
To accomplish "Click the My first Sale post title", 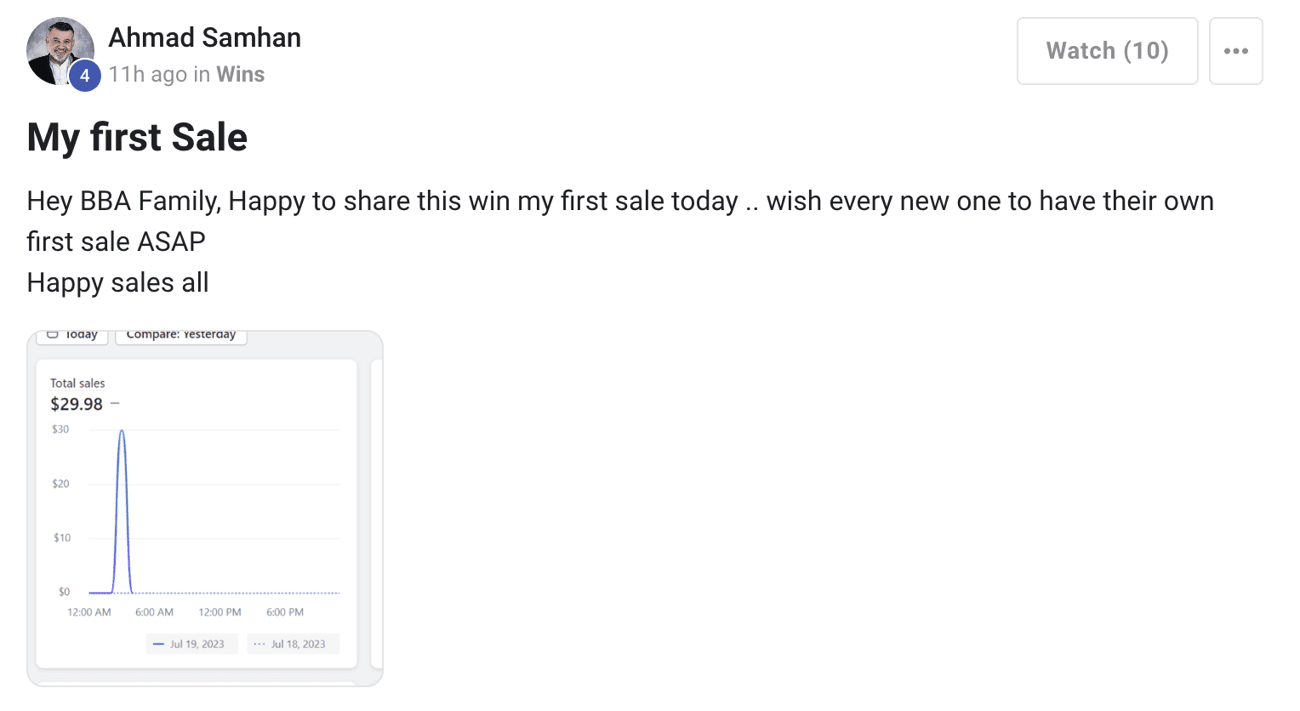I will point(137,137).
